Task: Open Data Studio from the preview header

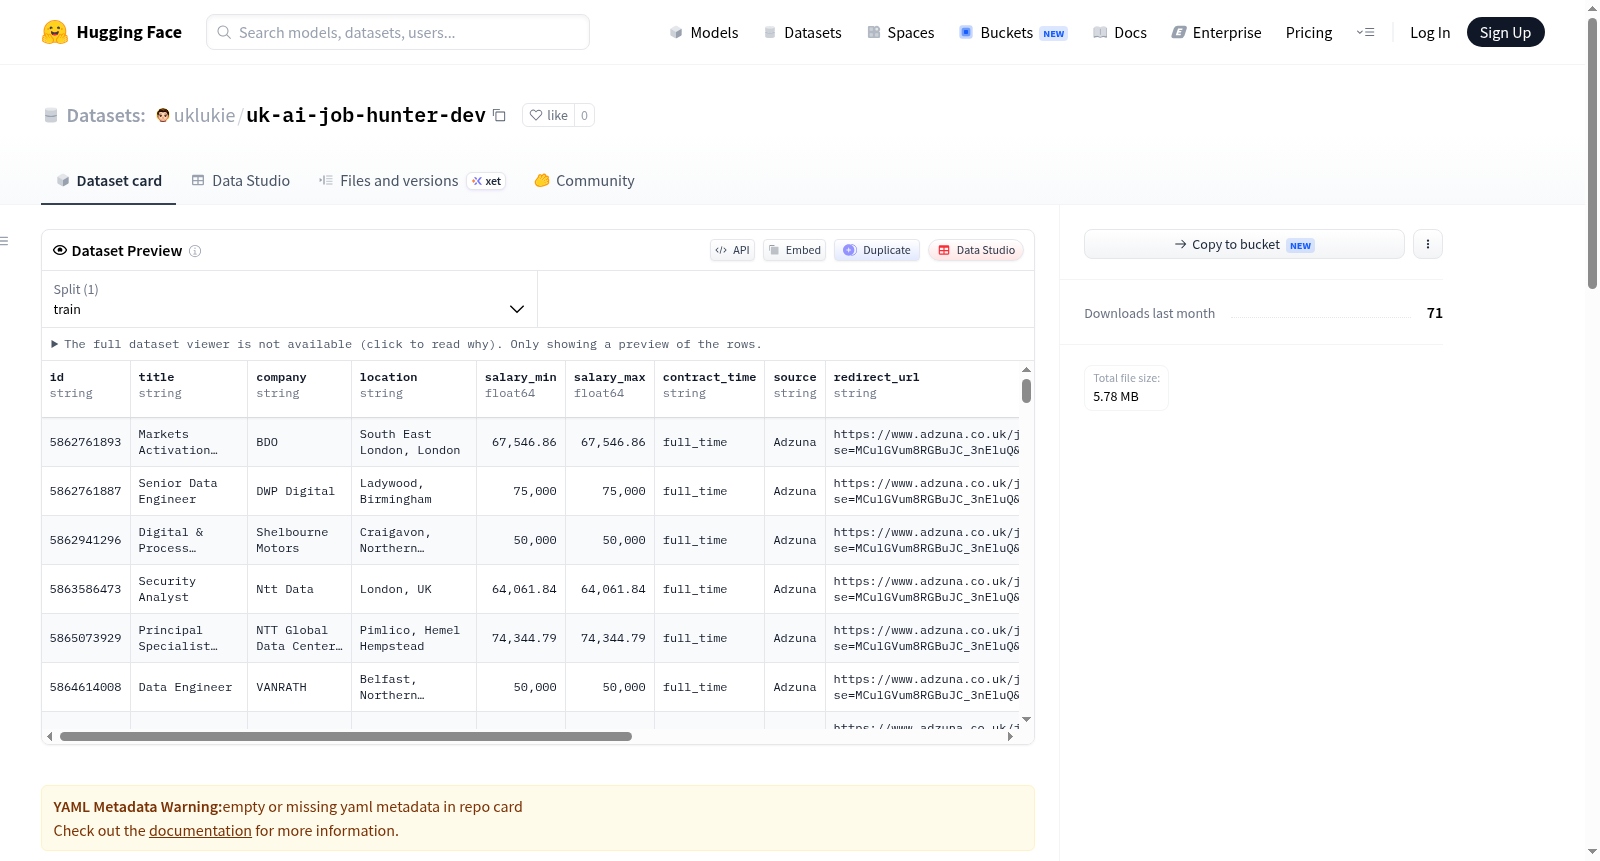Action: 976,250
